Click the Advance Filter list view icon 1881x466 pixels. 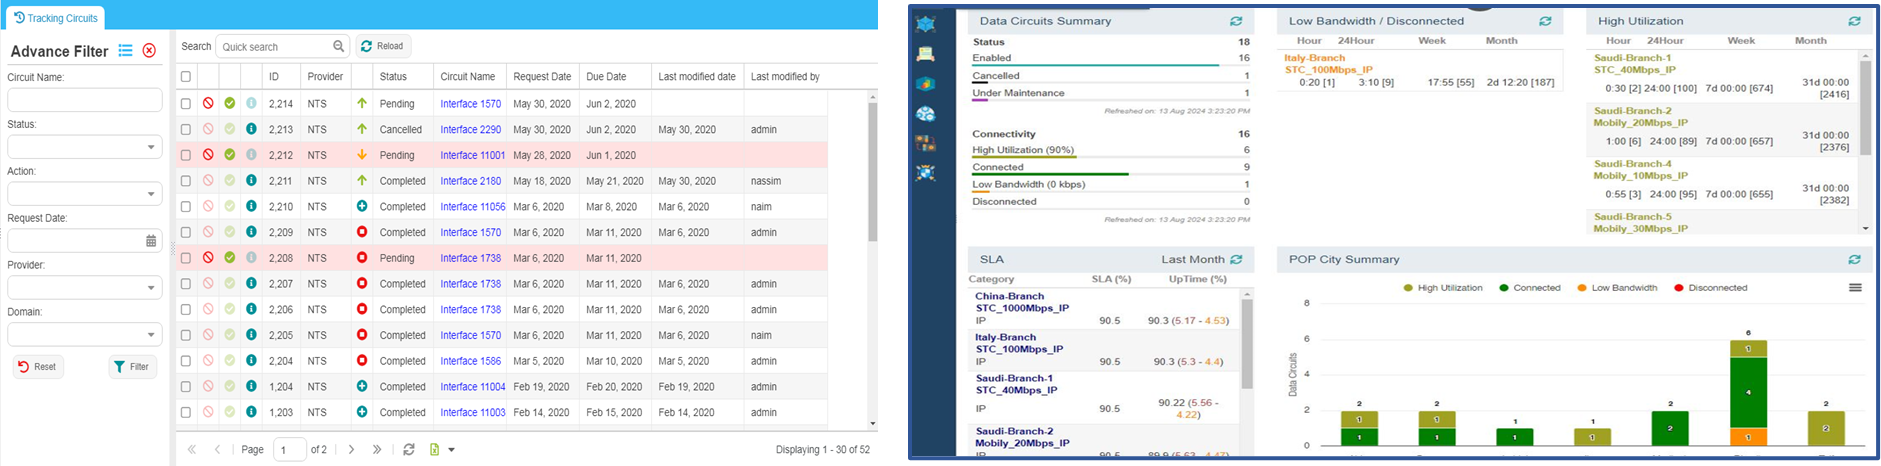[x=125, y=51]
